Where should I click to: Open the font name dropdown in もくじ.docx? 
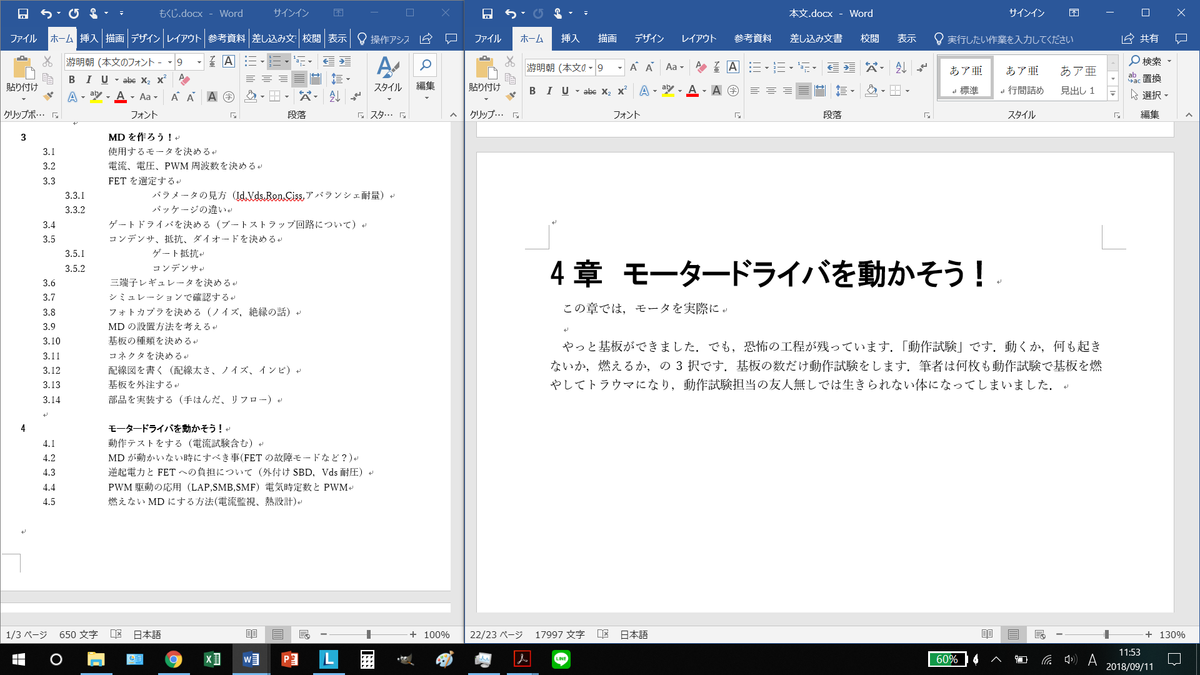click(x=170, y=62)
